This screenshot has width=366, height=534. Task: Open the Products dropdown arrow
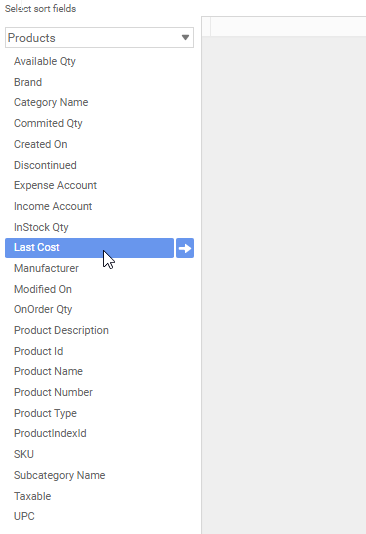click(185, 37)
